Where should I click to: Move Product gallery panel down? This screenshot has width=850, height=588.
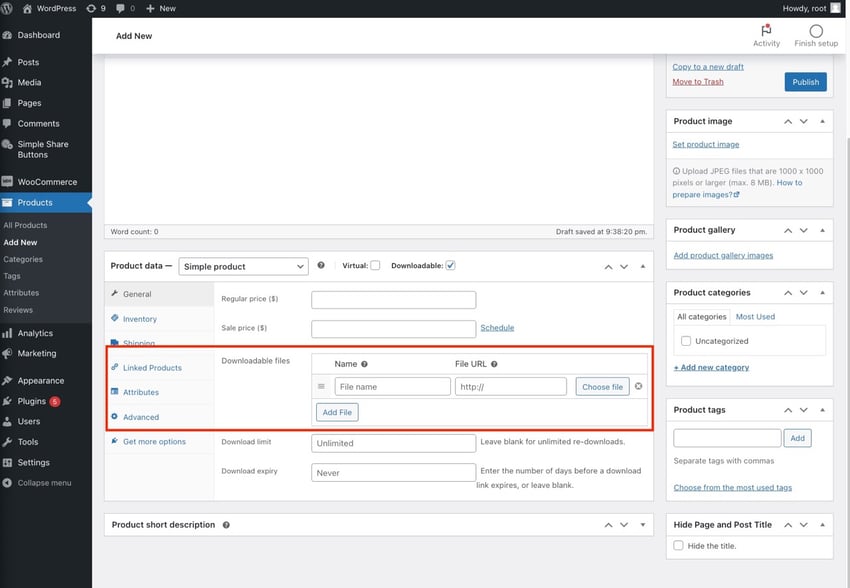pyautogui.click(x=803, y=230)
